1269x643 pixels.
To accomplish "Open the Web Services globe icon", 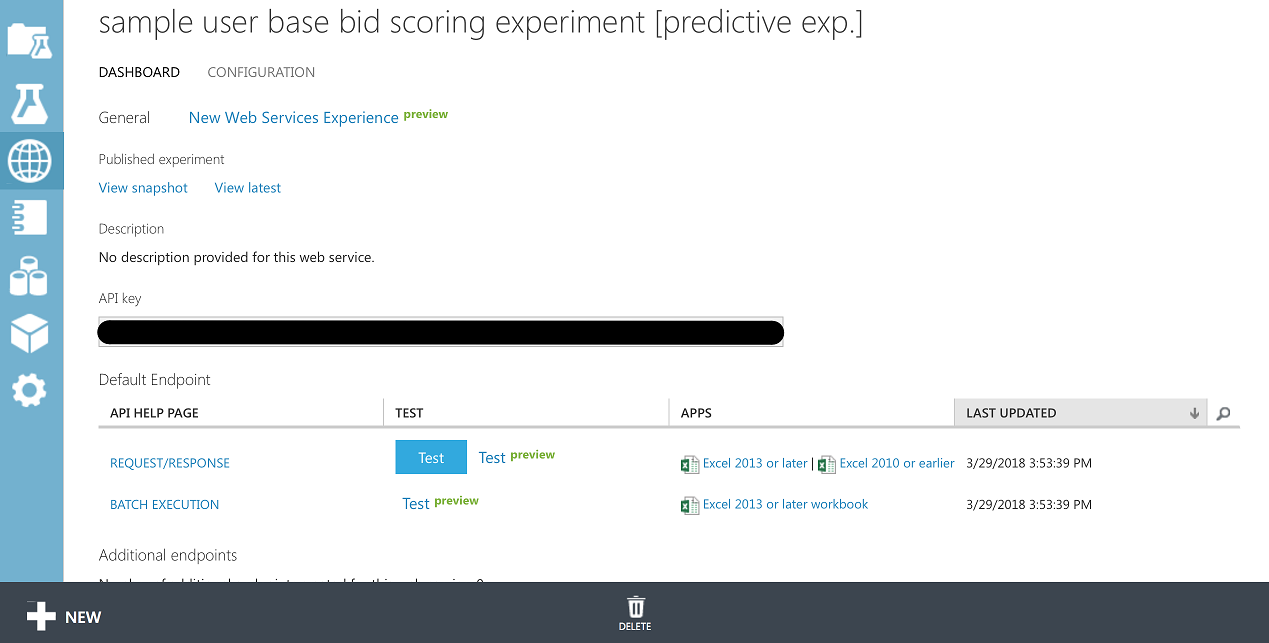I will (31, 160).
